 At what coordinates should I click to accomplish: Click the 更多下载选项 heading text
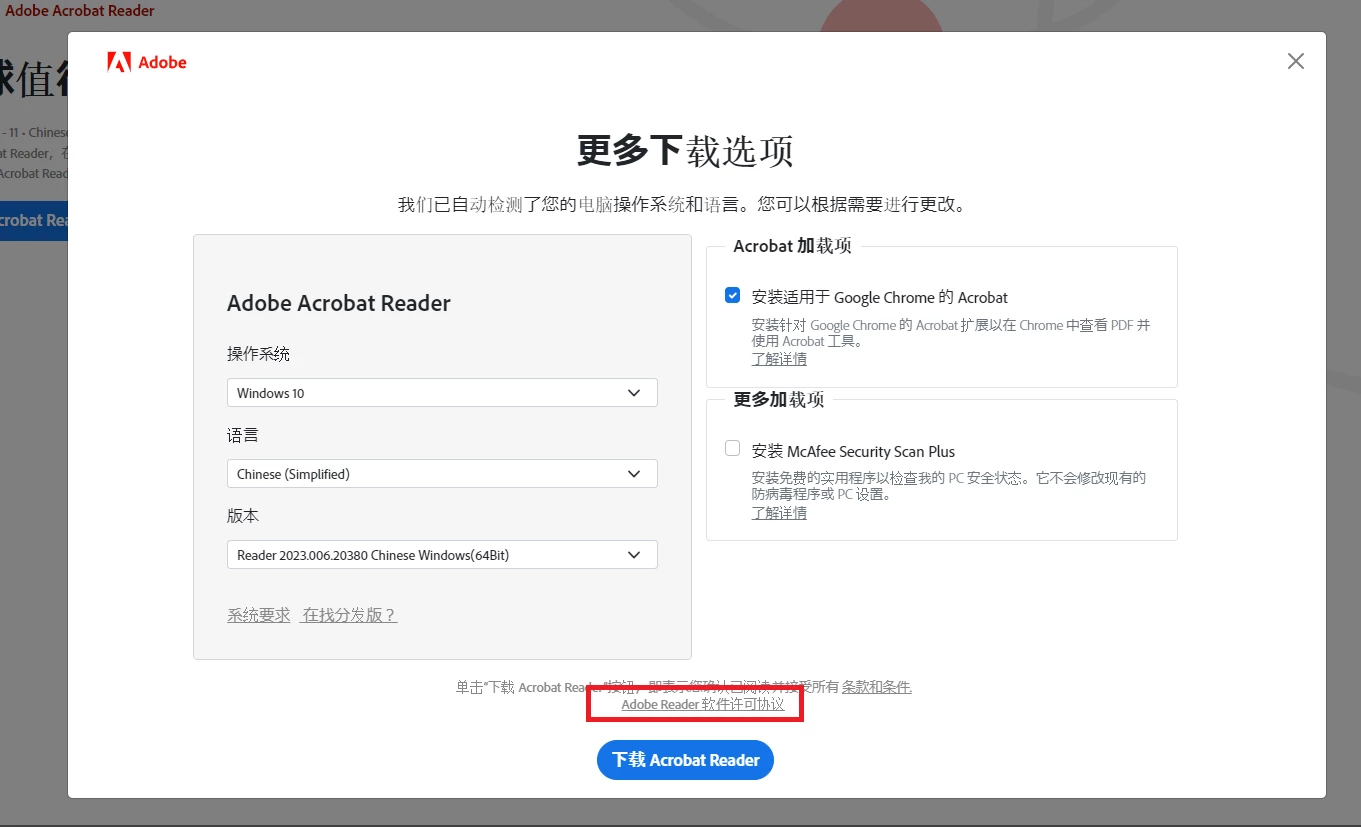(685, 151)
